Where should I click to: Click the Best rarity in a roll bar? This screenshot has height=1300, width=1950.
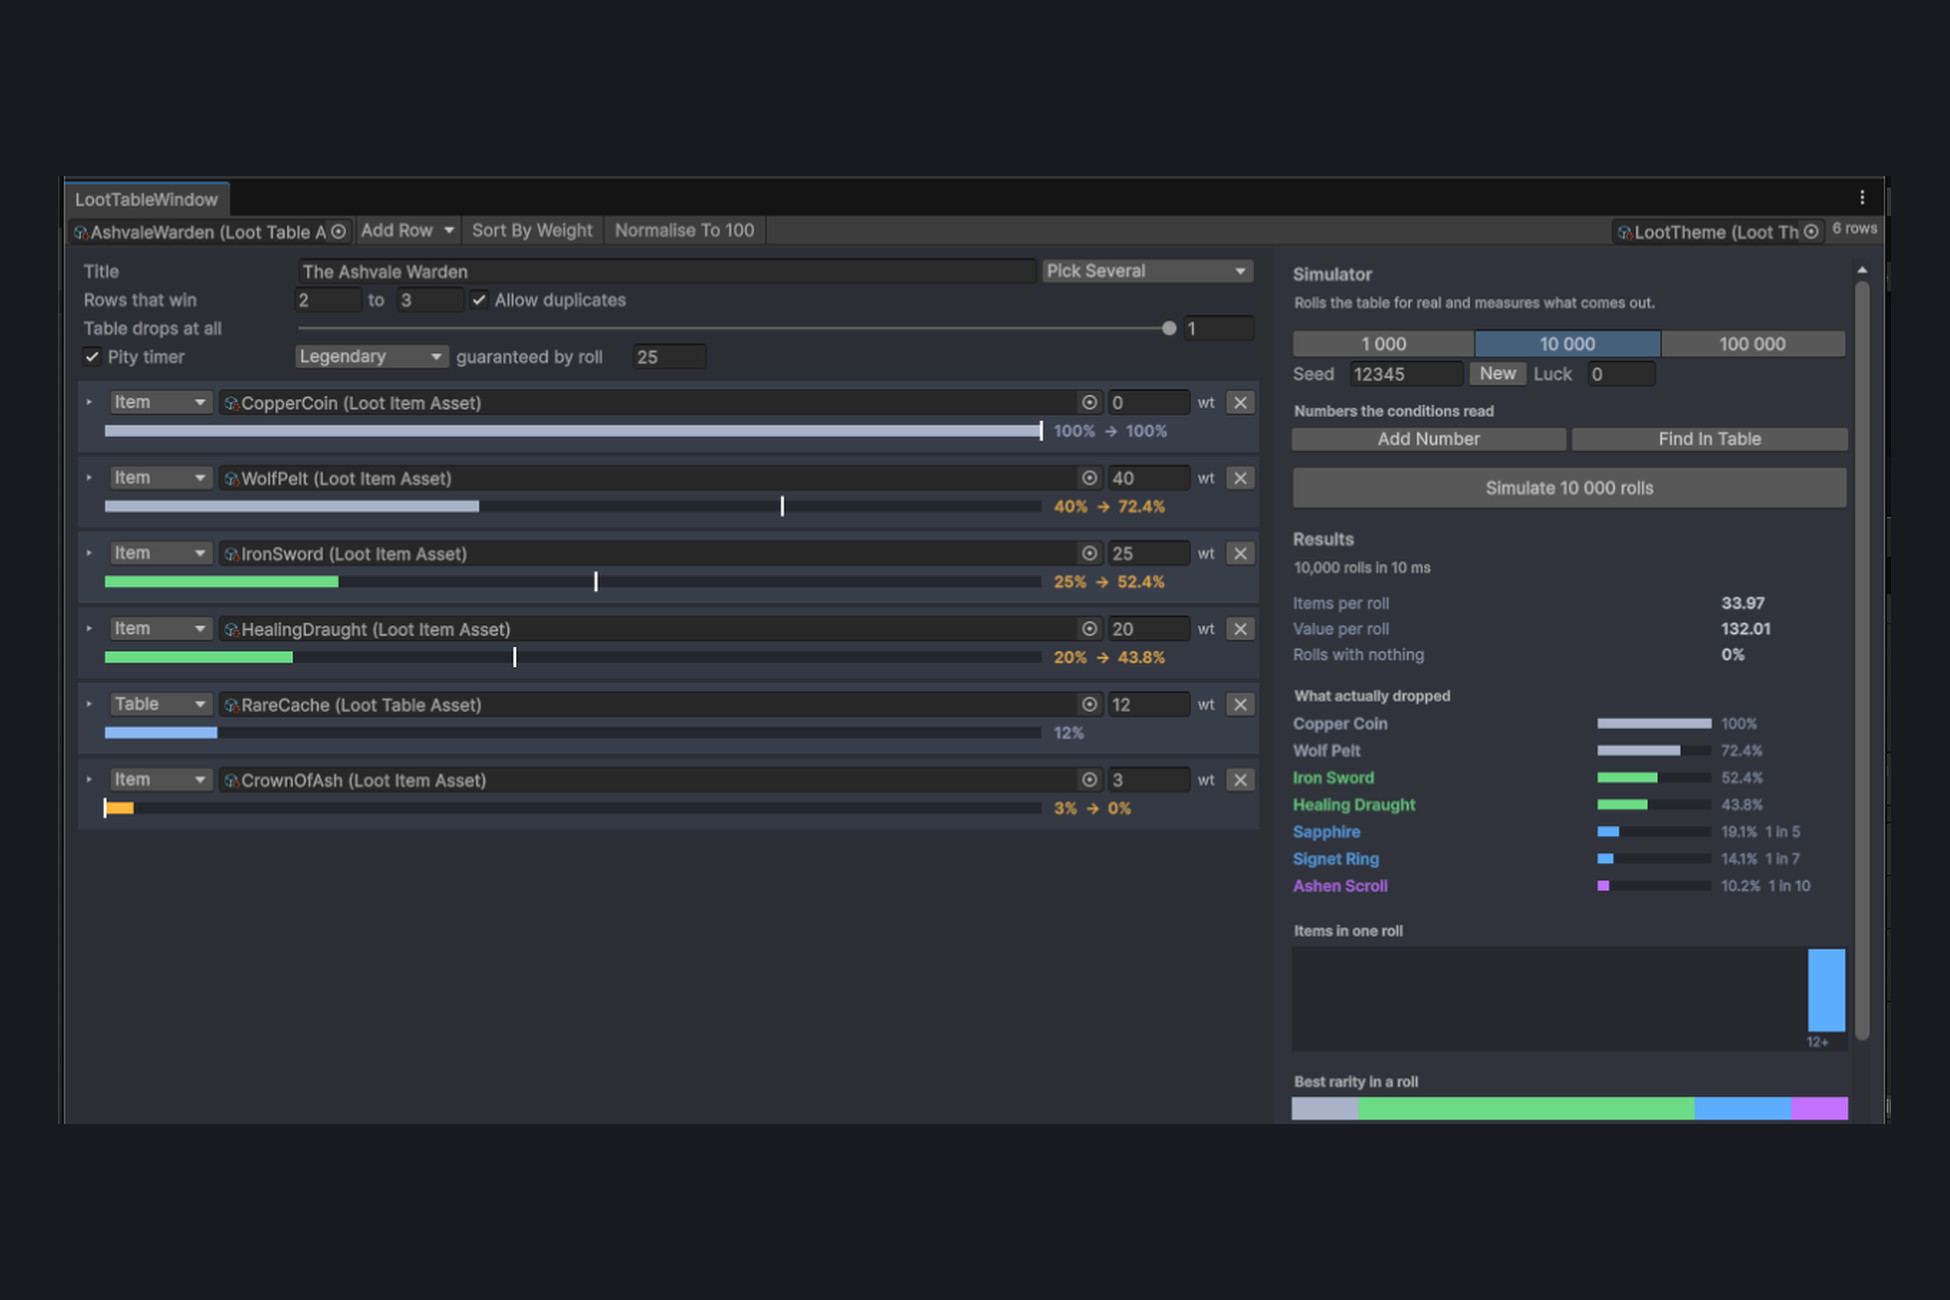[x=1569, y=1108]
